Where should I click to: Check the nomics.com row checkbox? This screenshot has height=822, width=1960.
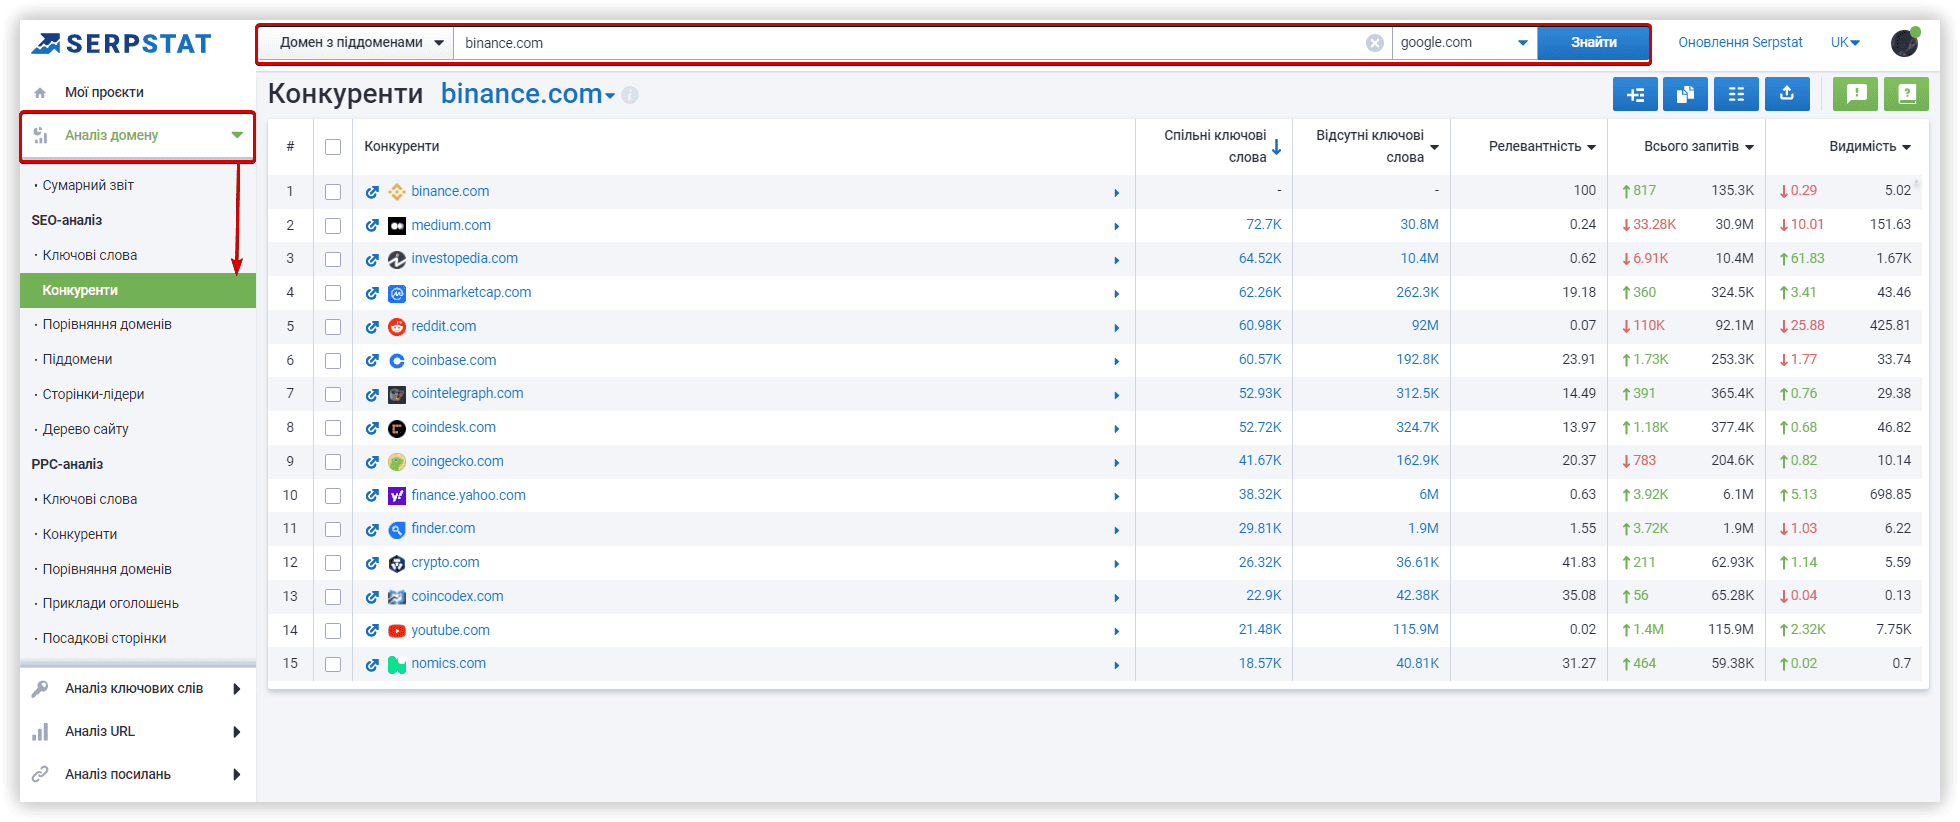[x=333, y=665]
